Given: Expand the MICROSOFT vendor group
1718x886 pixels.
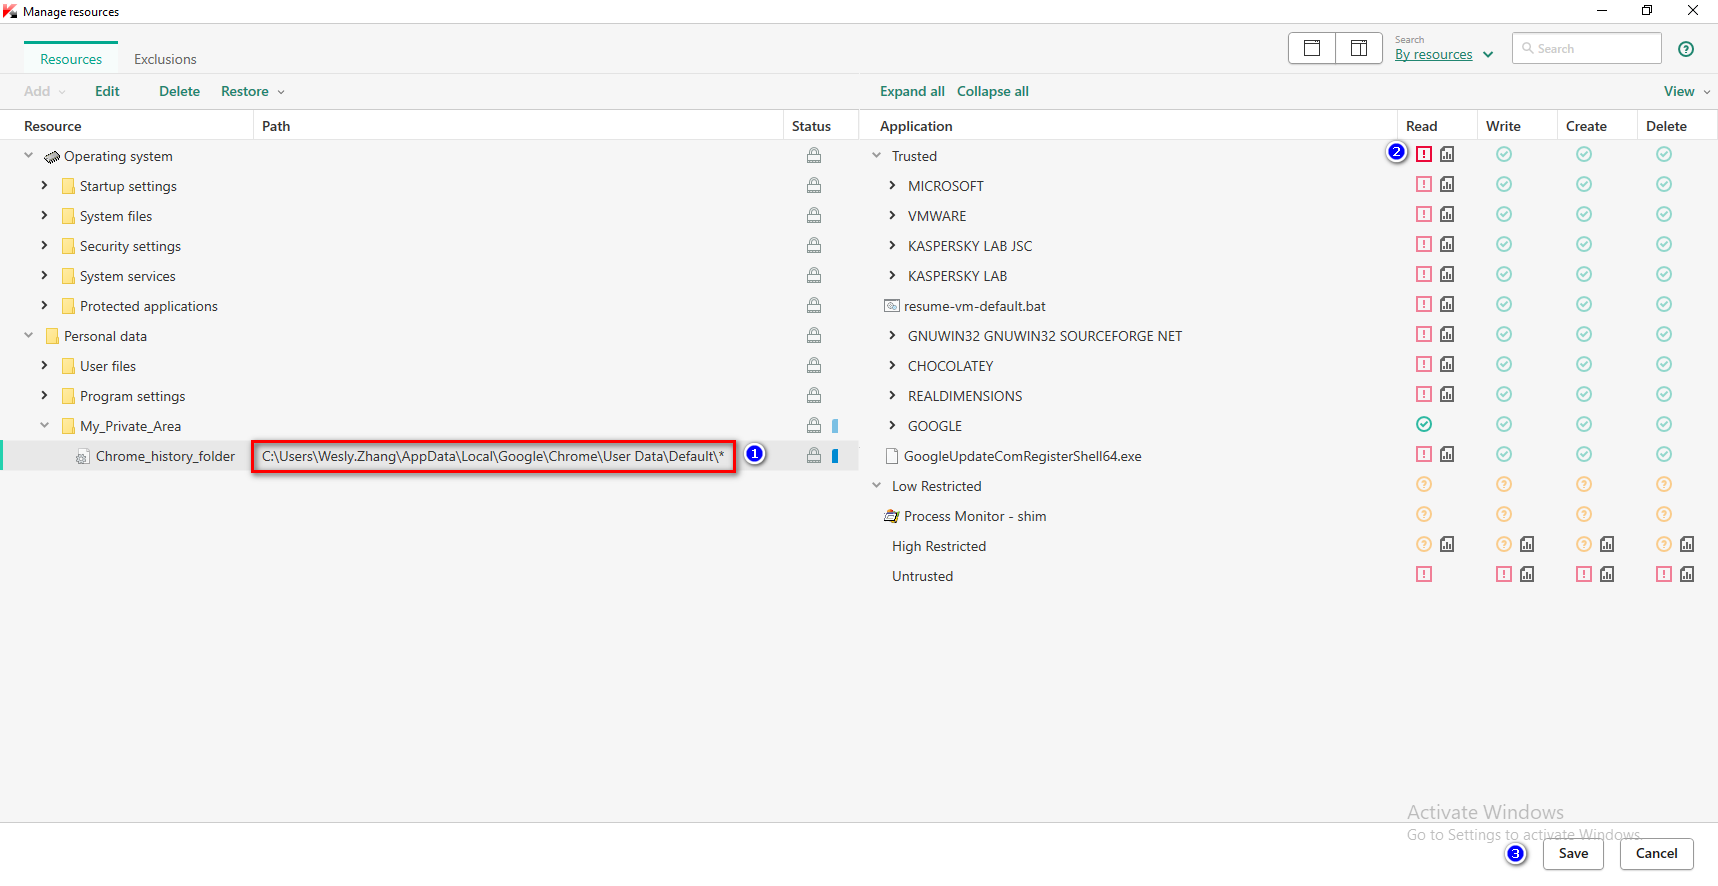Looking at the screenshot, I should pyautogui.click(x=892, y=185).
